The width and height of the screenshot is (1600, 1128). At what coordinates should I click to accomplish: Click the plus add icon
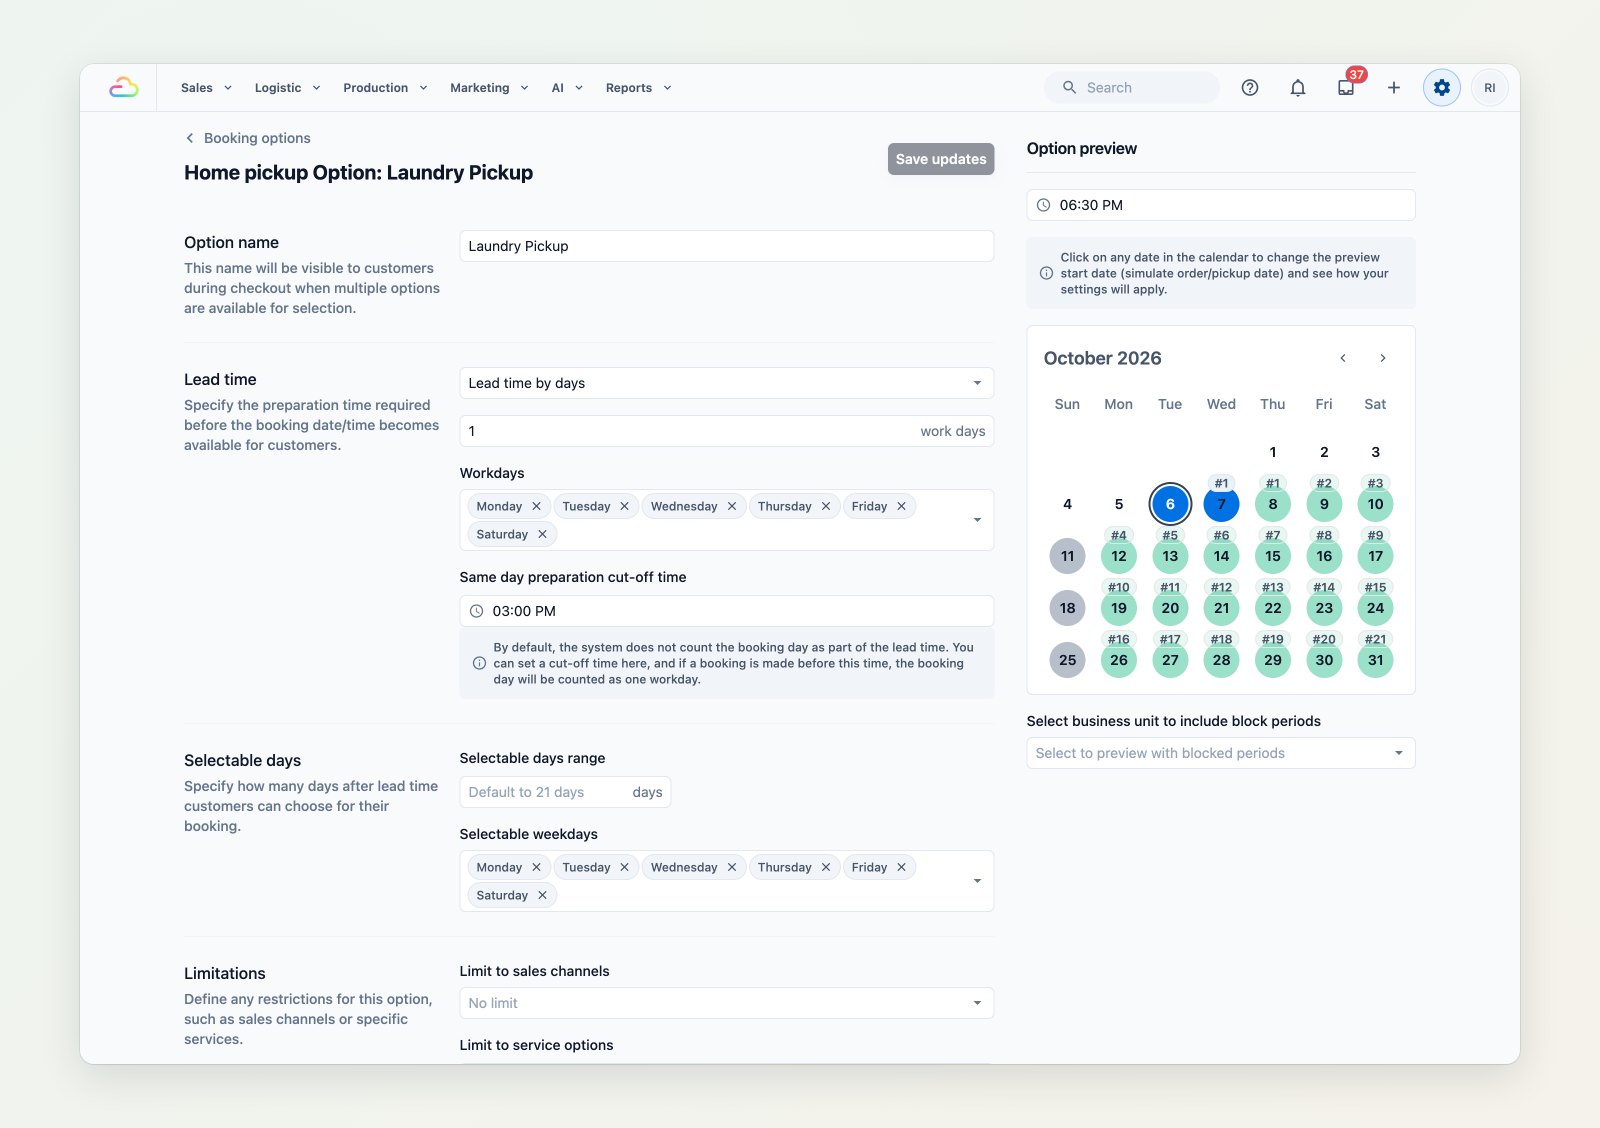click(x=1393, y=88)
